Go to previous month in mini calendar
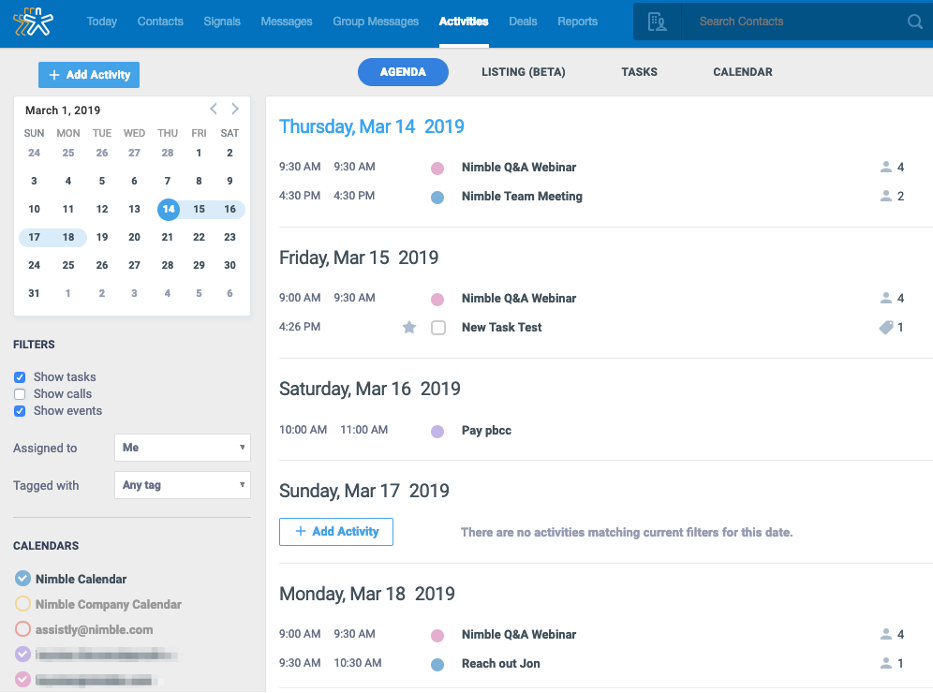The image size is (933, 693). (214, 109)
